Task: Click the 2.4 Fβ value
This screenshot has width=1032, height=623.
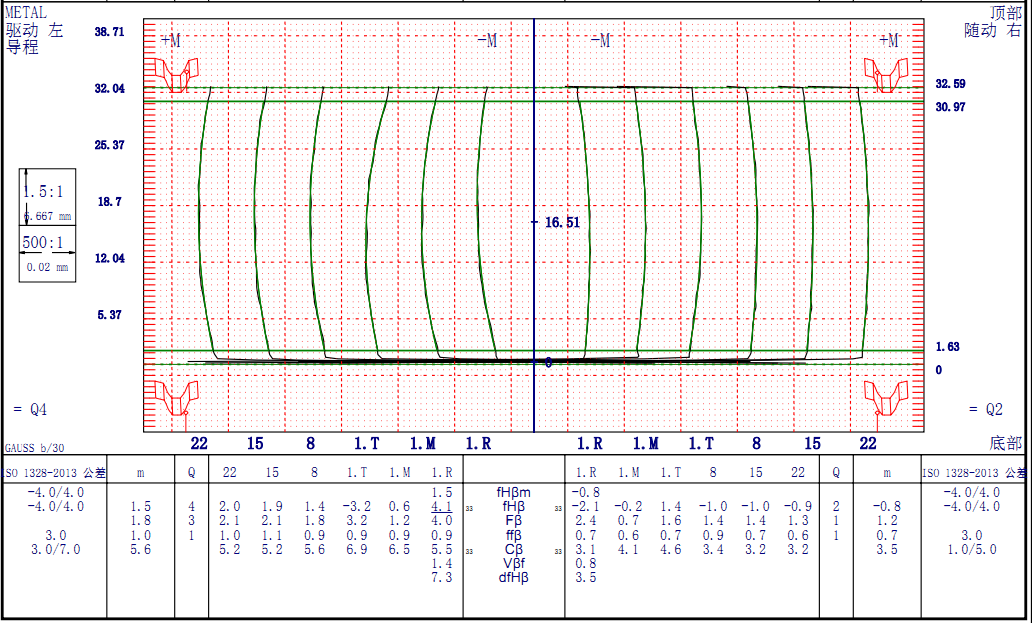Action: (x=586, y=521)
